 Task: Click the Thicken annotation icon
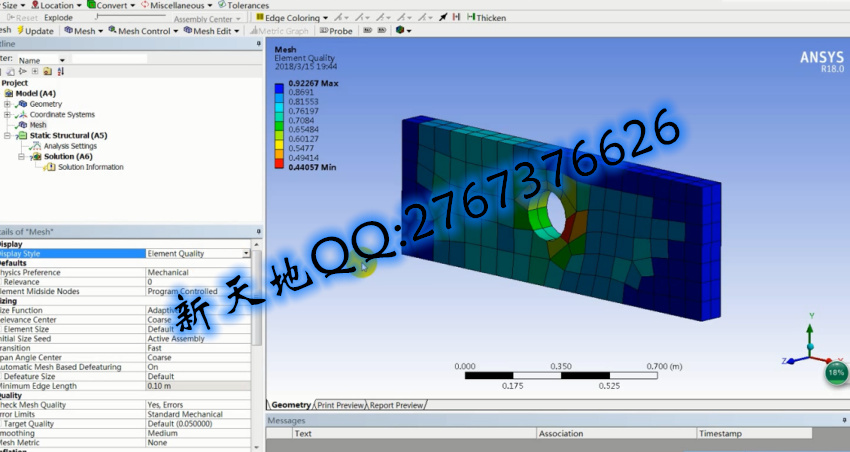pos(470,18)
